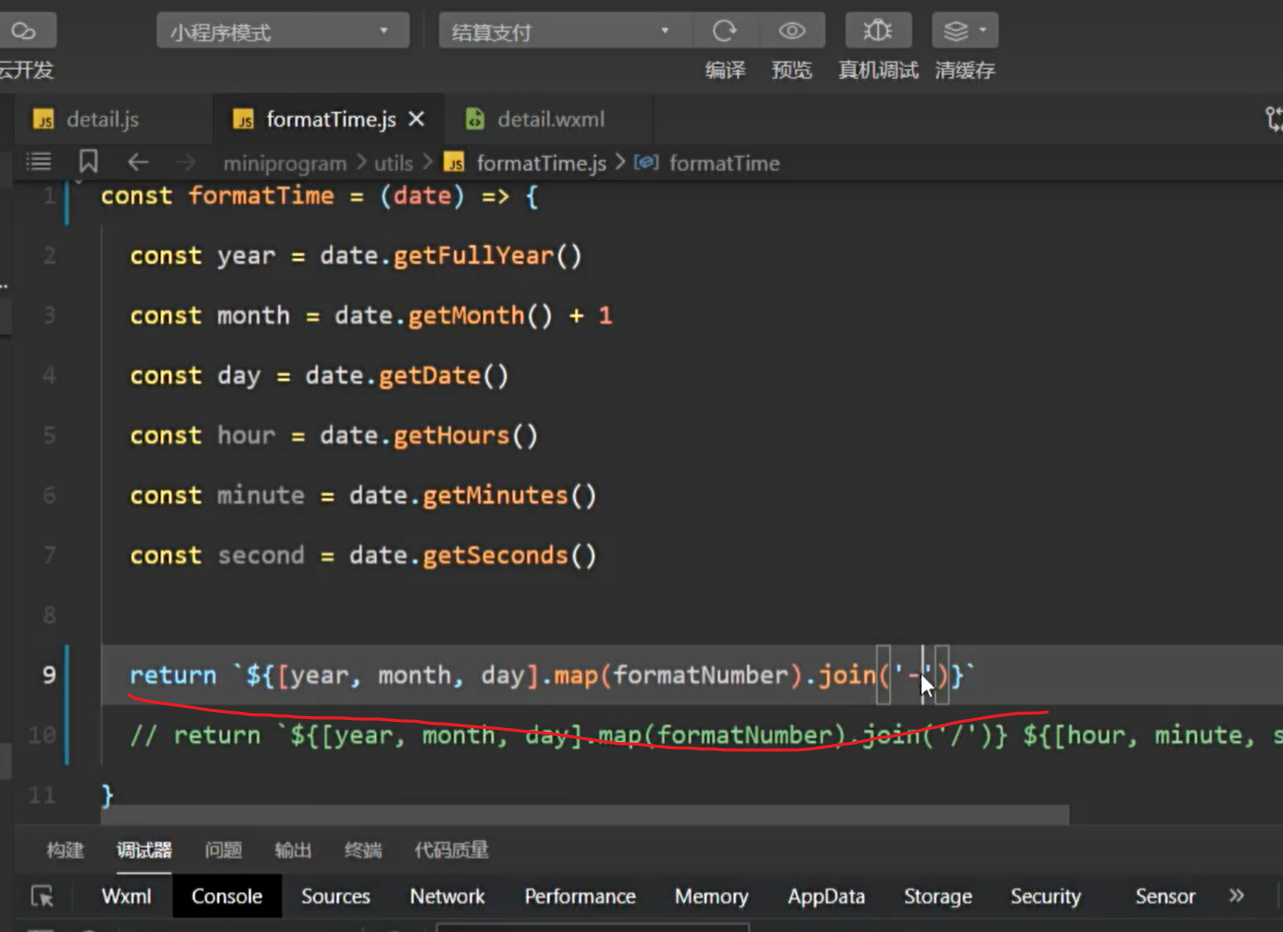Click the element inspector picker icon

[42, 896]
